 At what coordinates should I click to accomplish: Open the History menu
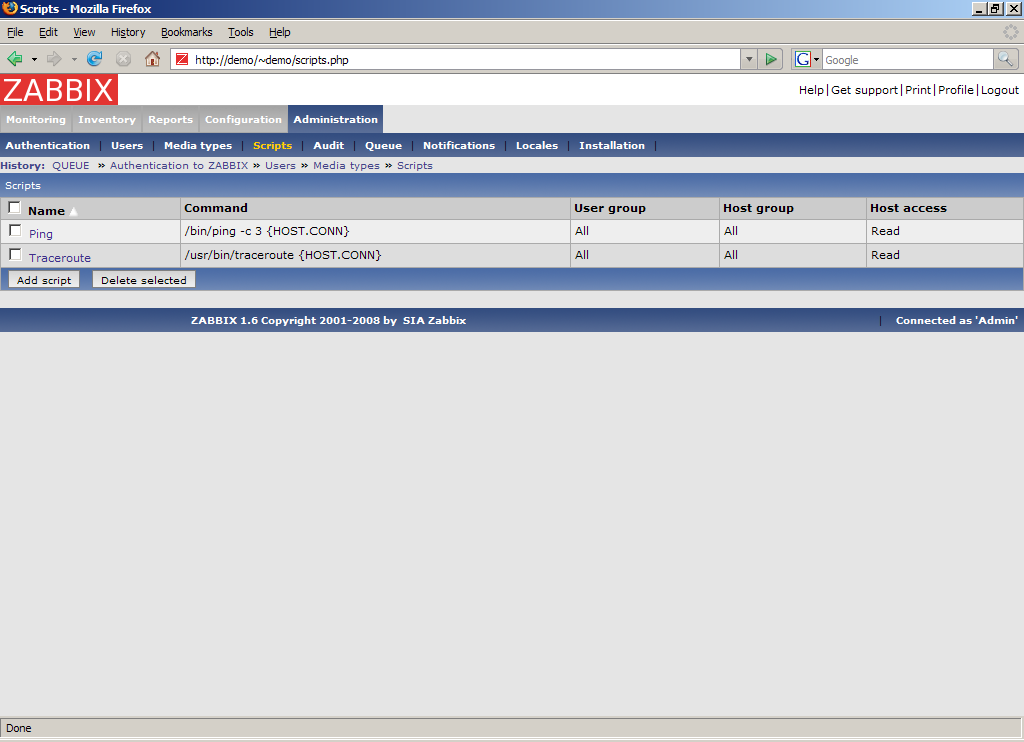tap(128, 32)
